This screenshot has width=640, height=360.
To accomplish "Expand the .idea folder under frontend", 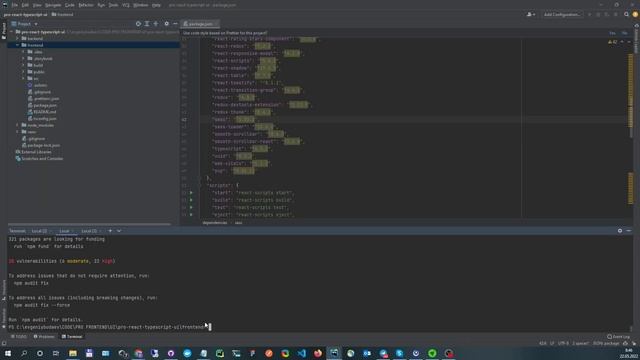I will 23,52.
